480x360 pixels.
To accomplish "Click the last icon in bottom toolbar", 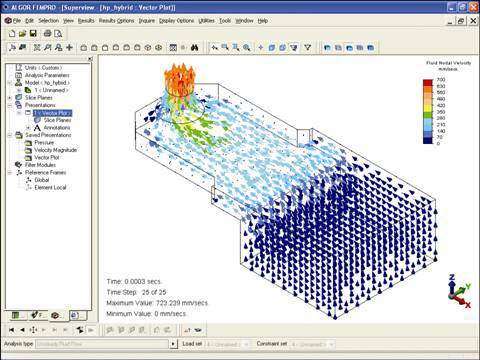I will (199, 330).
